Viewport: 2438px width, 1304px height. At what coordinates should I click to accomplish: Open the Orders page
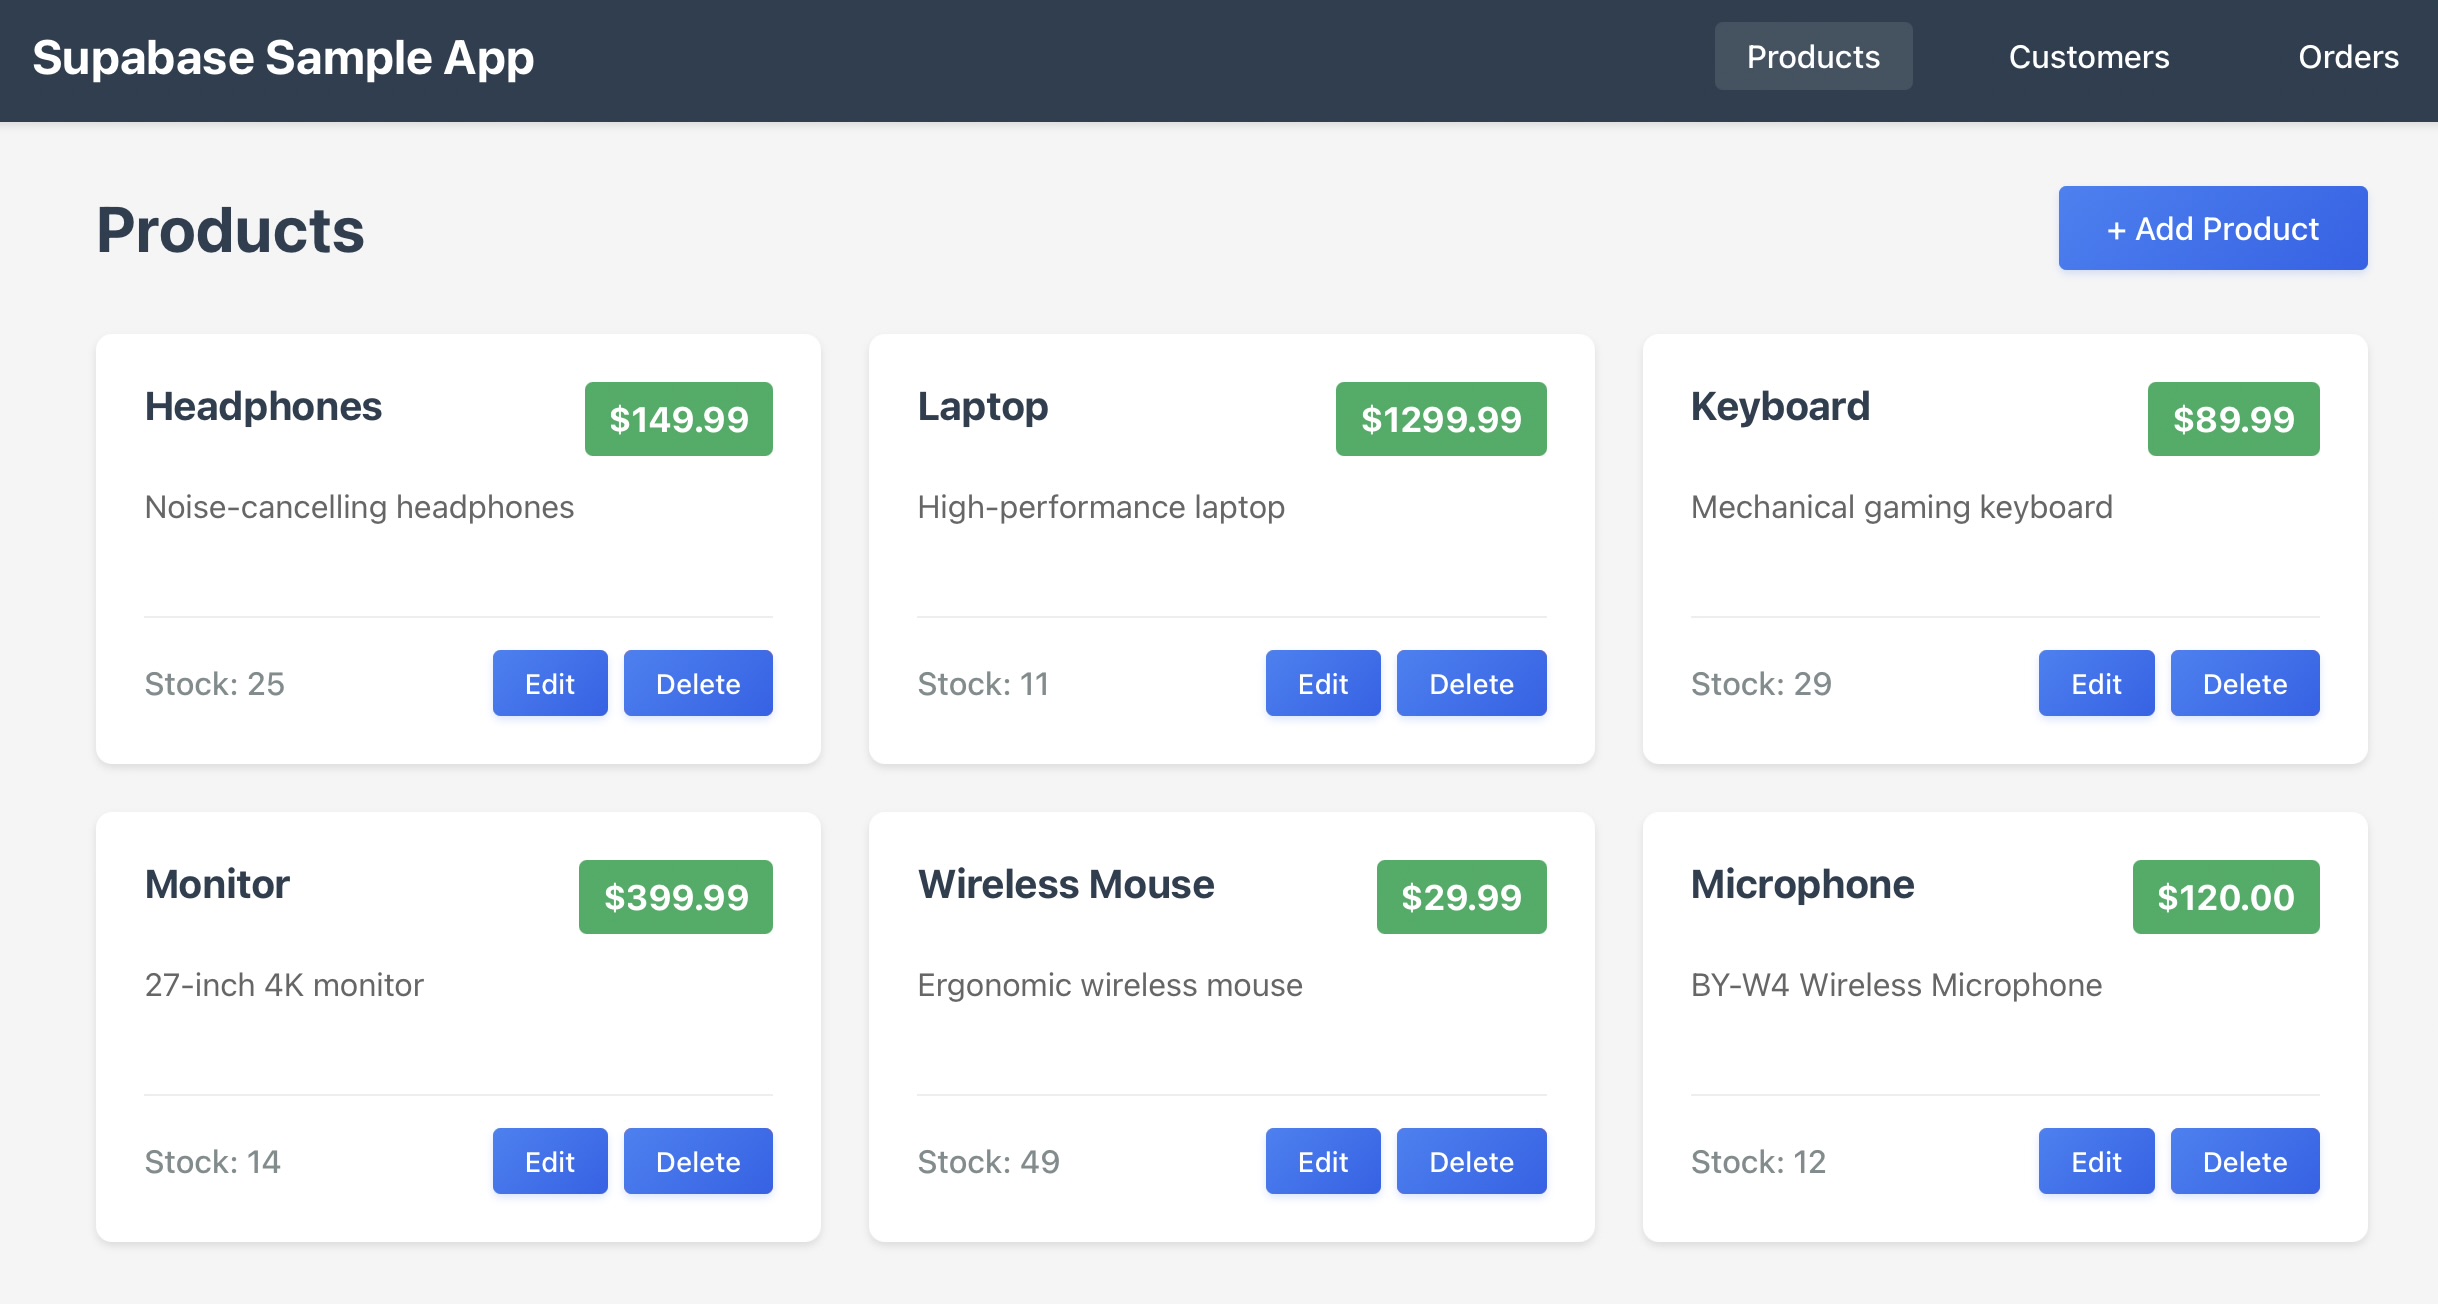point(2347,57)
